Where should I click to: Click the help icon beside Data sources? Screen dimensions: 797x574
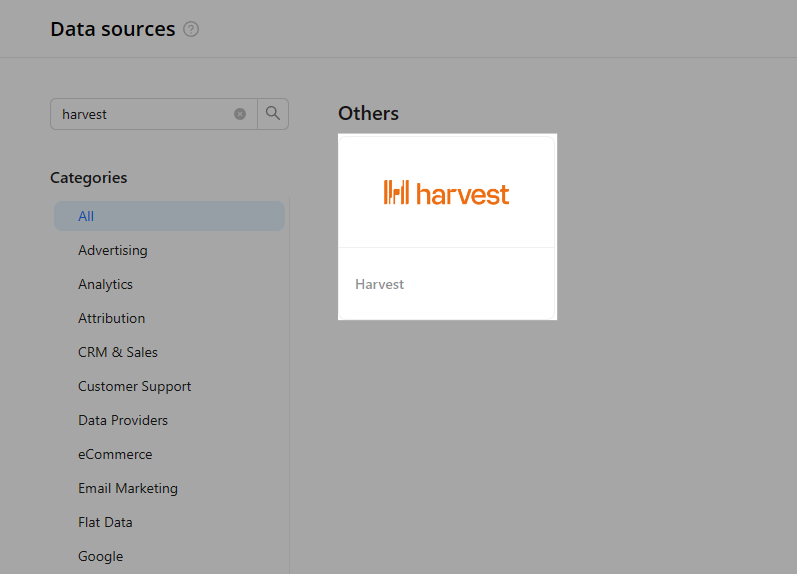coord(191,29)
